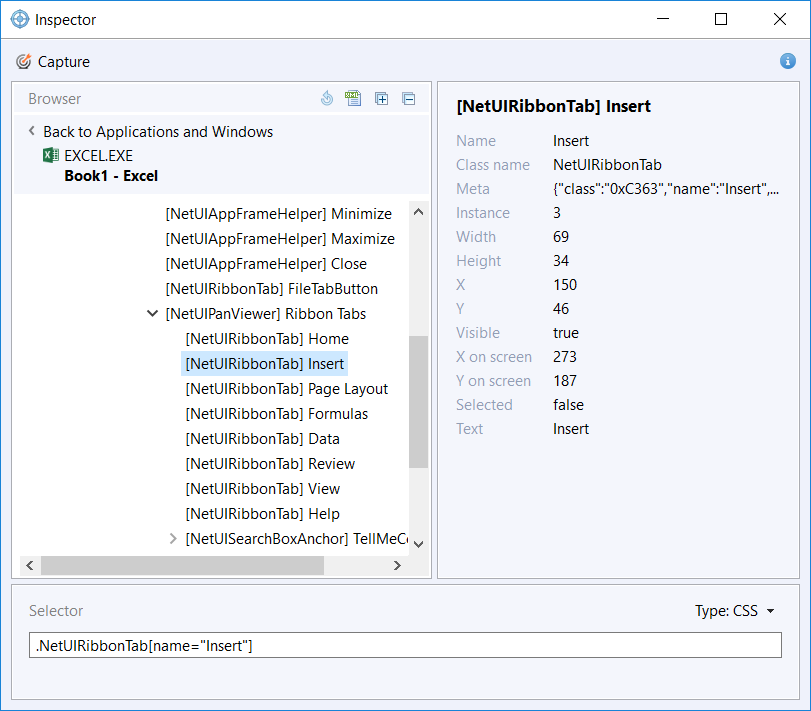The width and height of the screenshot is (811, 711).
Task: Click the EXCEL.EXE application icon
Action: point(51,155)
